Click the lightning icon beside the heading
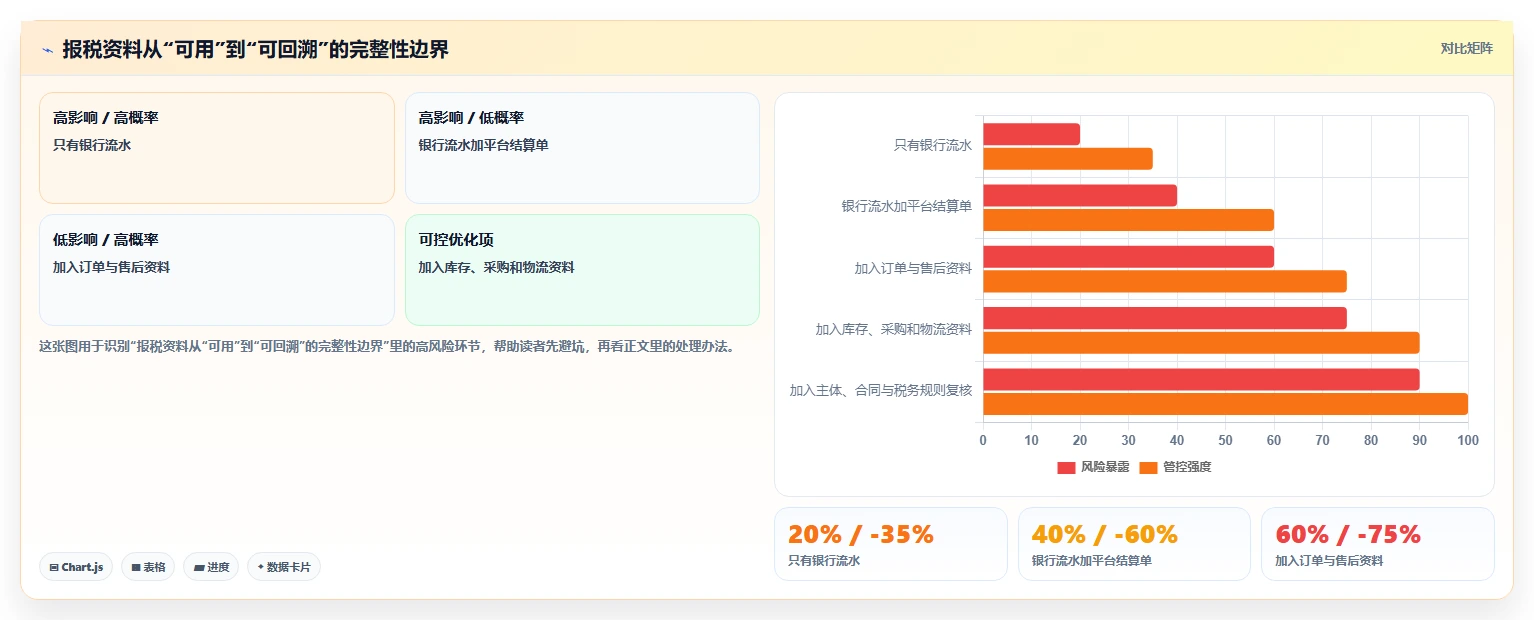1534x620 pixels. click(x=47, y=49)
